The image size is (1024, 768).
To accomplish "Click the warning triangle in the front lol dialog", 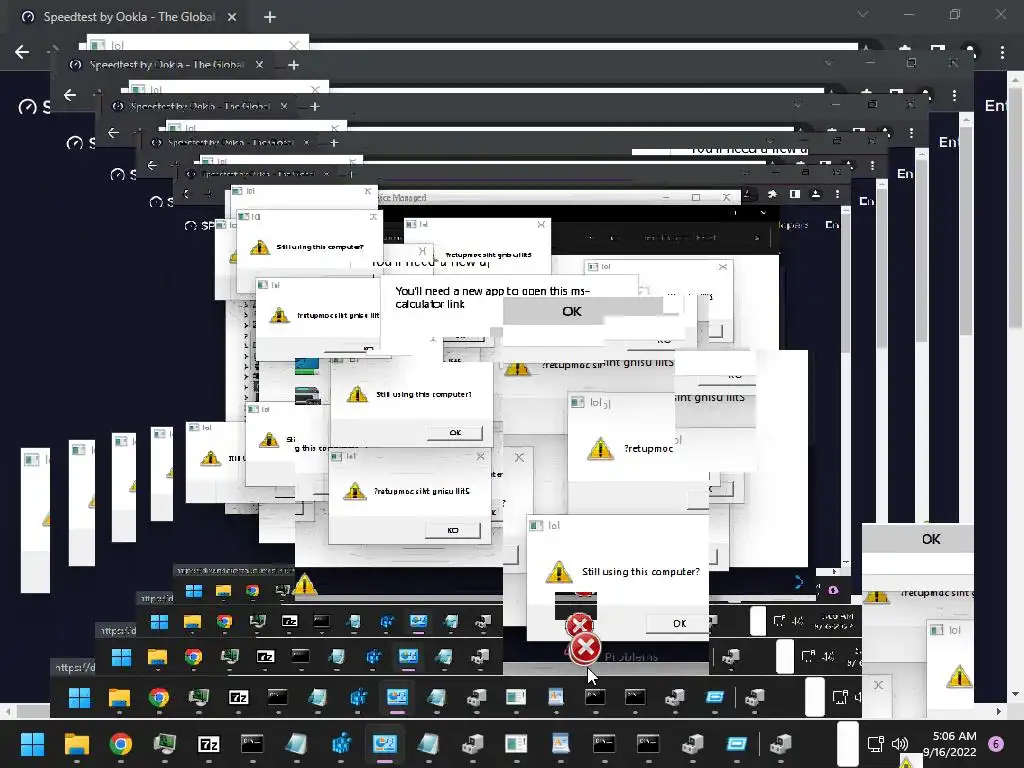I will point(558,571).
